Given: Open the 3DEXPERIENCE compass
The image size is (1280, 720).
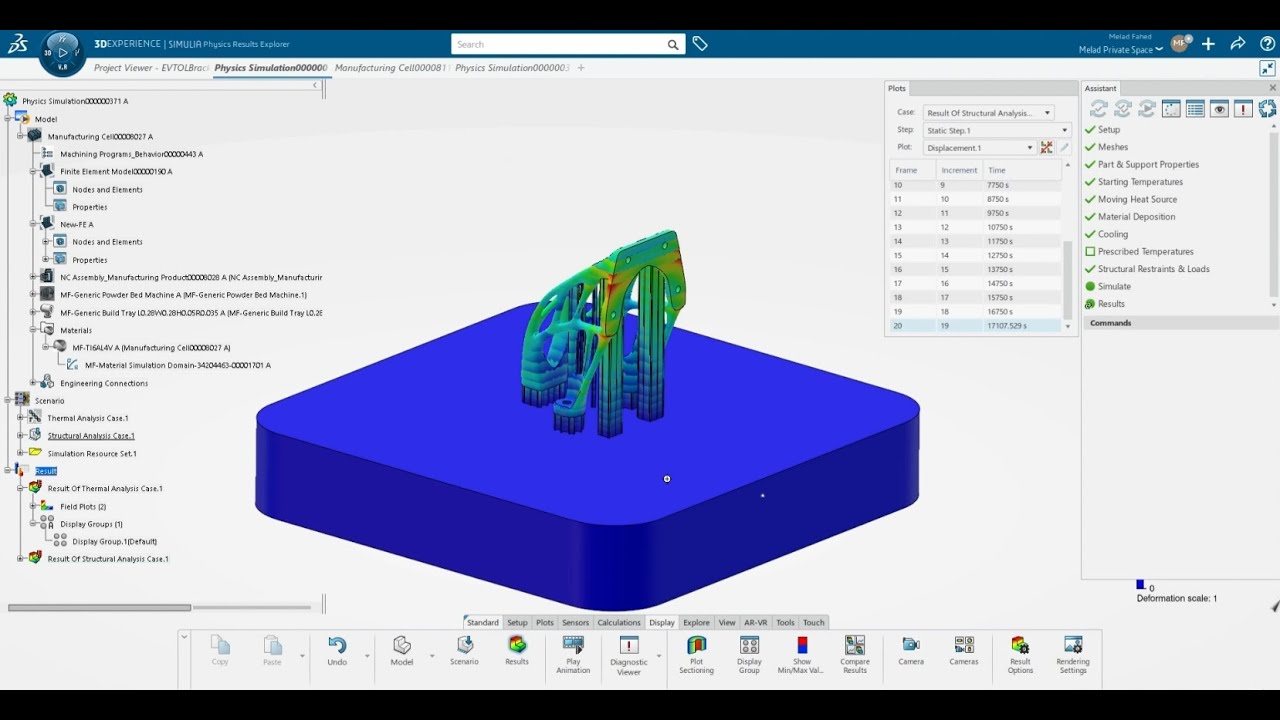Looking at the screenshot, I should tap(63, 53).
